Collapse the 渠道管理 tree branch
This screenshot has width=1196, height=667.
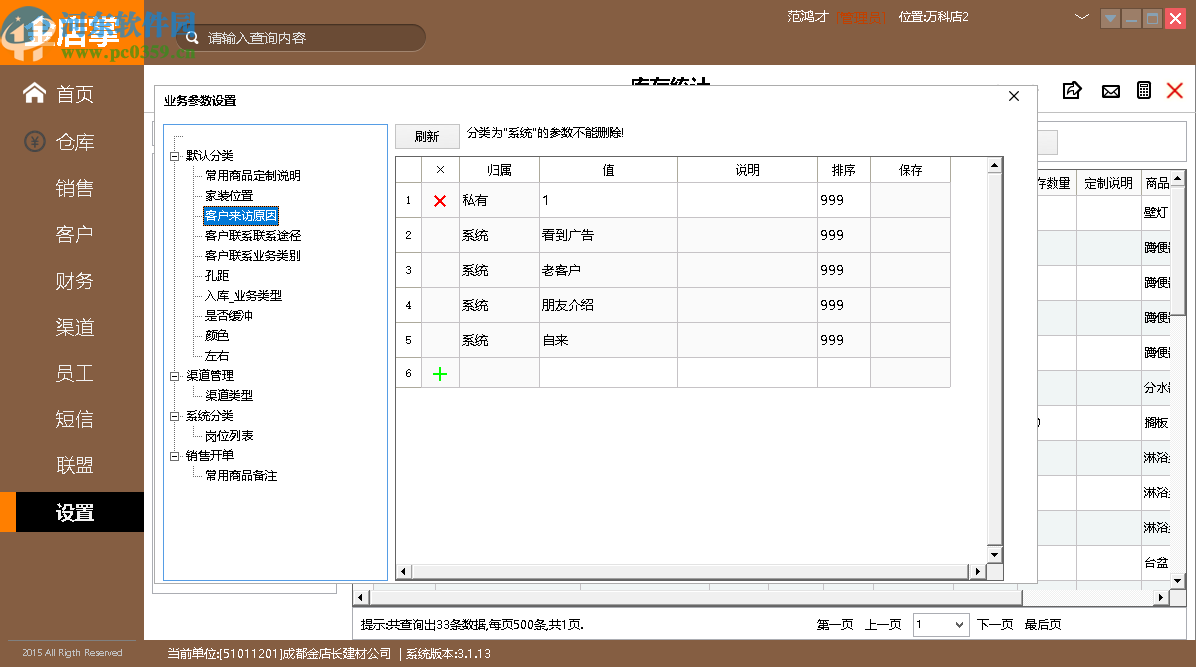click(173, 374)
